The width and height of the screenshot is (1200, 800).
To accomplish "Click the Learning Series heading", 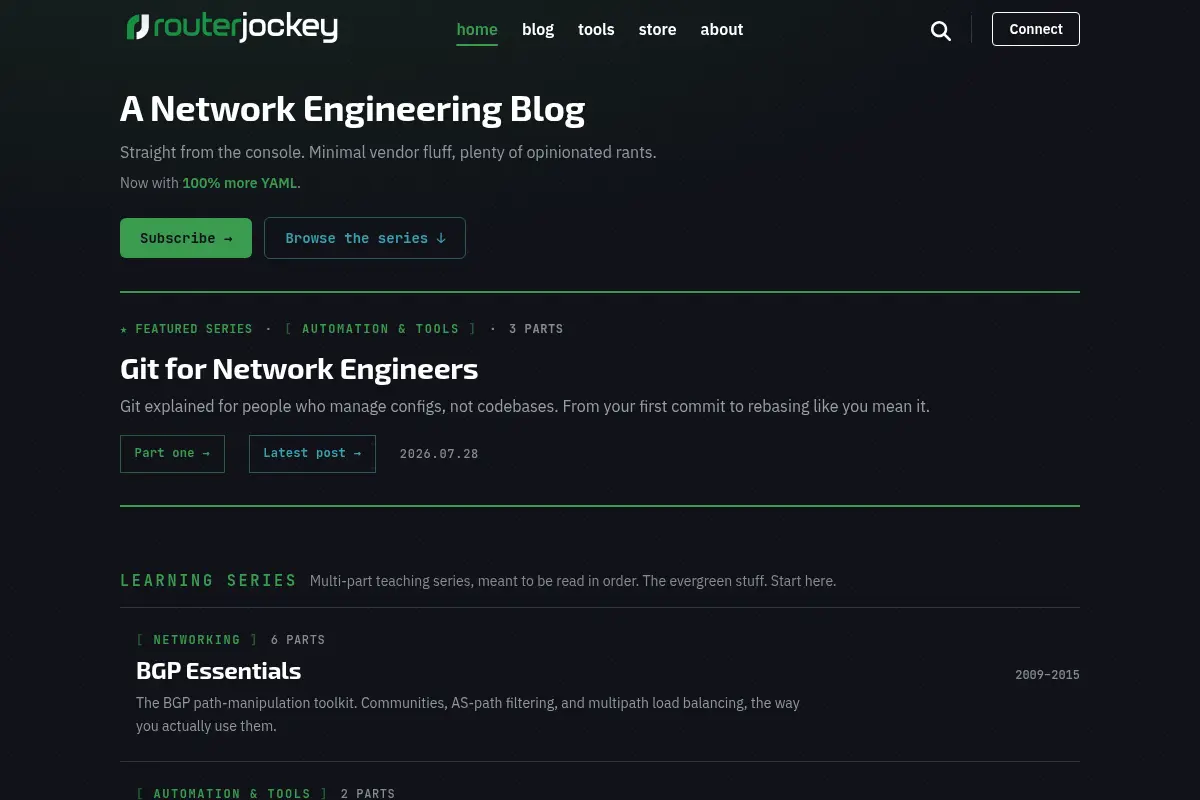I will click(x=209, y=580).
